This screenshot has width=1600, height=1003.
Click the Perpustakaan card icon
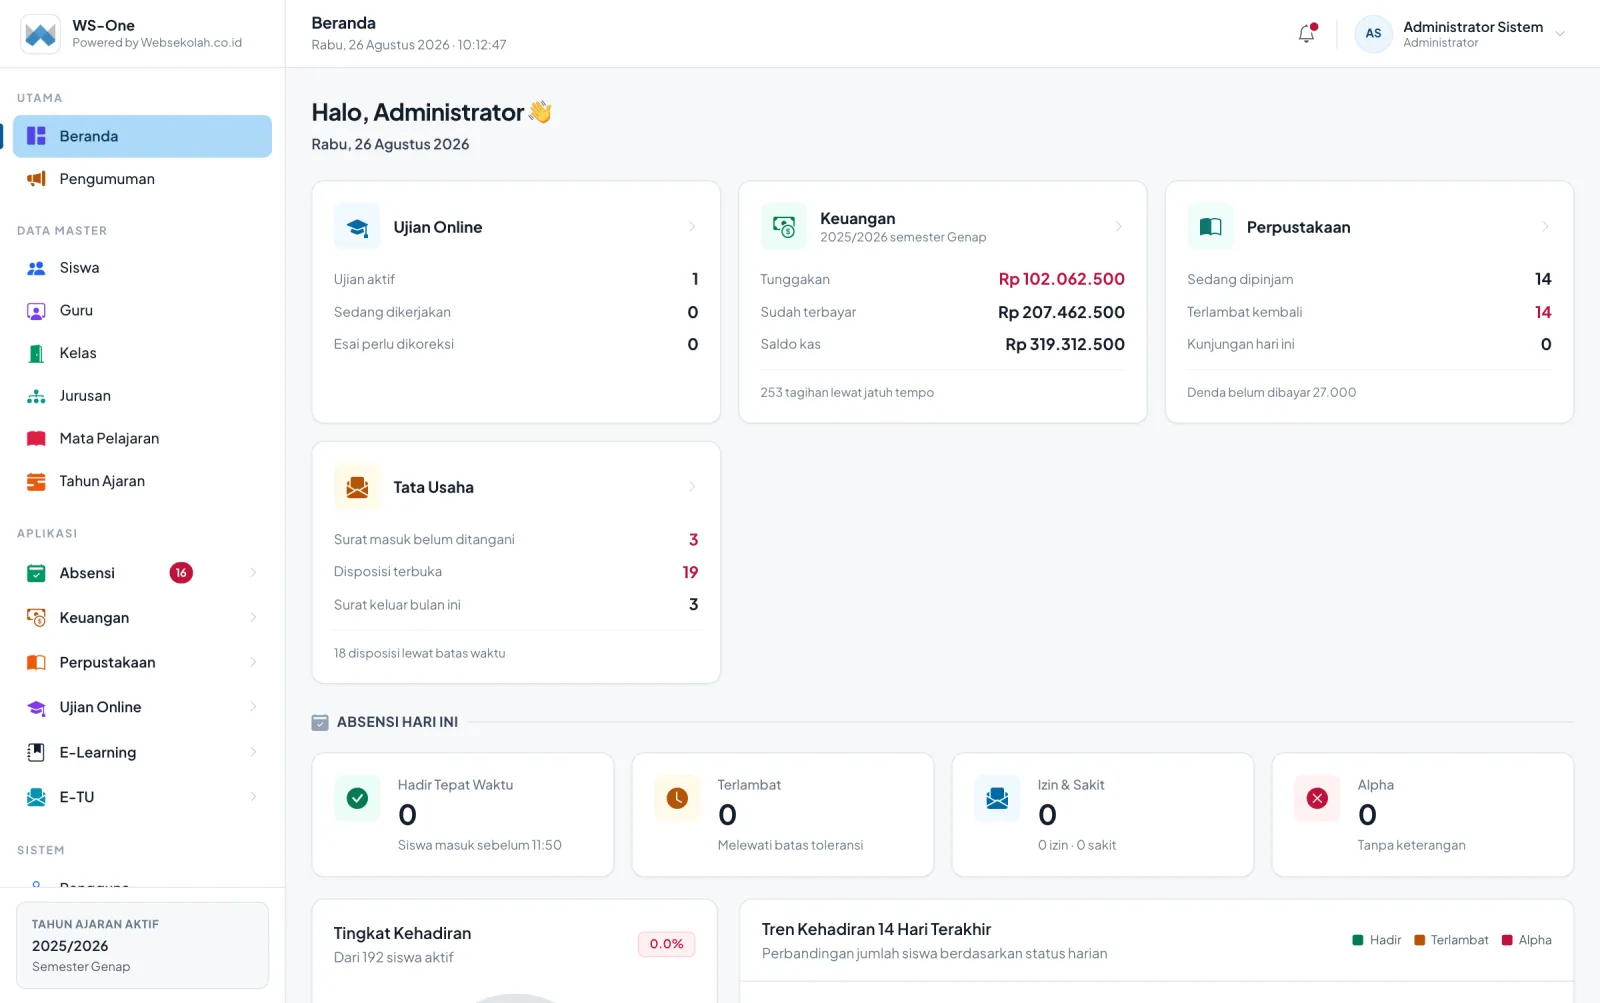1210,227
